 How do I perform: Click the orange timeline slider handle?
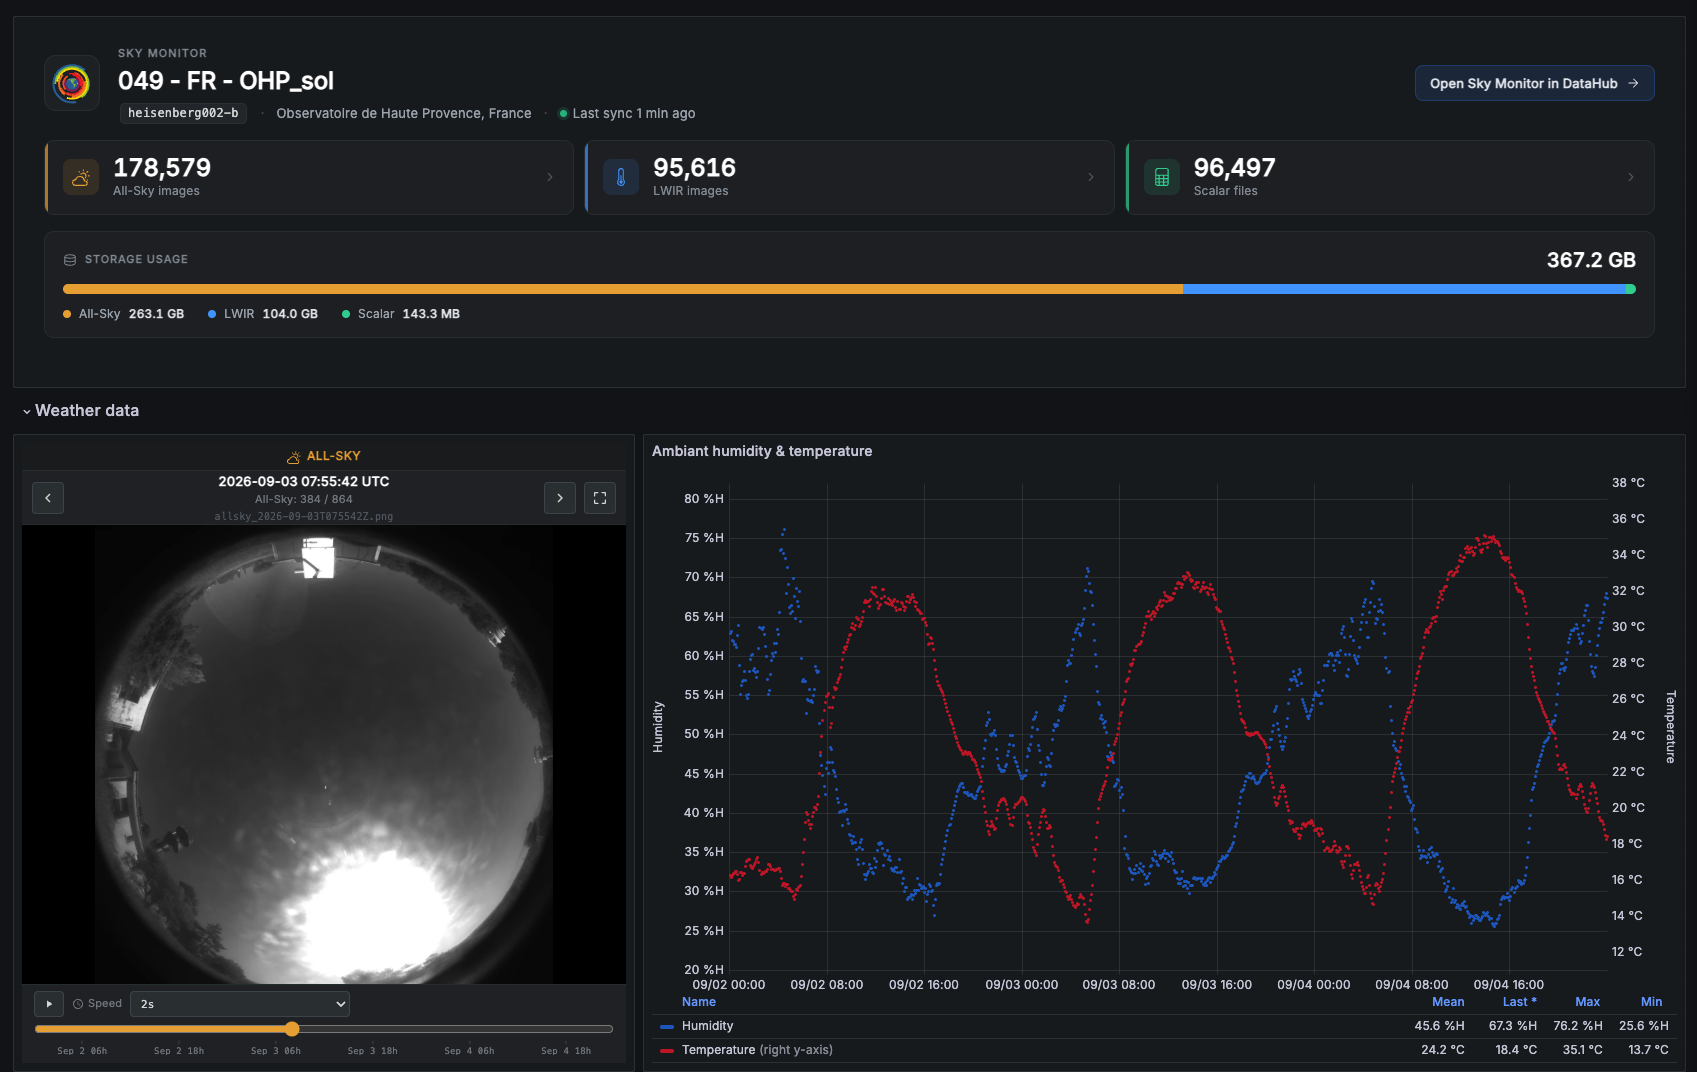coord(292,1029)
